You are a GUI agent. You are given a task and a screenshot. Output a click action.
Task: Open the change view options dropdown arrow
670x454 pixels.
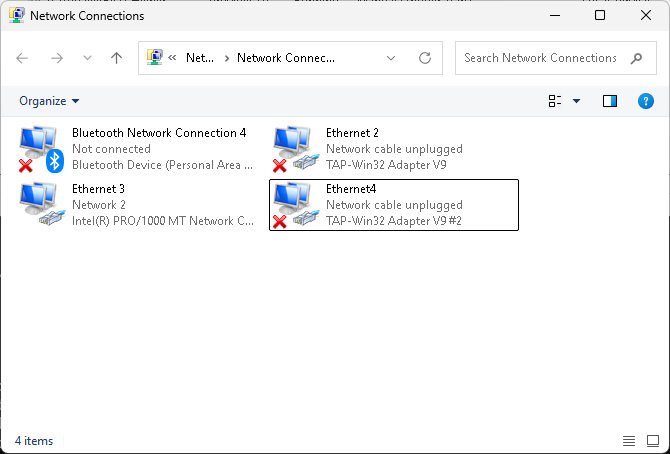click(x=576, y=101)
